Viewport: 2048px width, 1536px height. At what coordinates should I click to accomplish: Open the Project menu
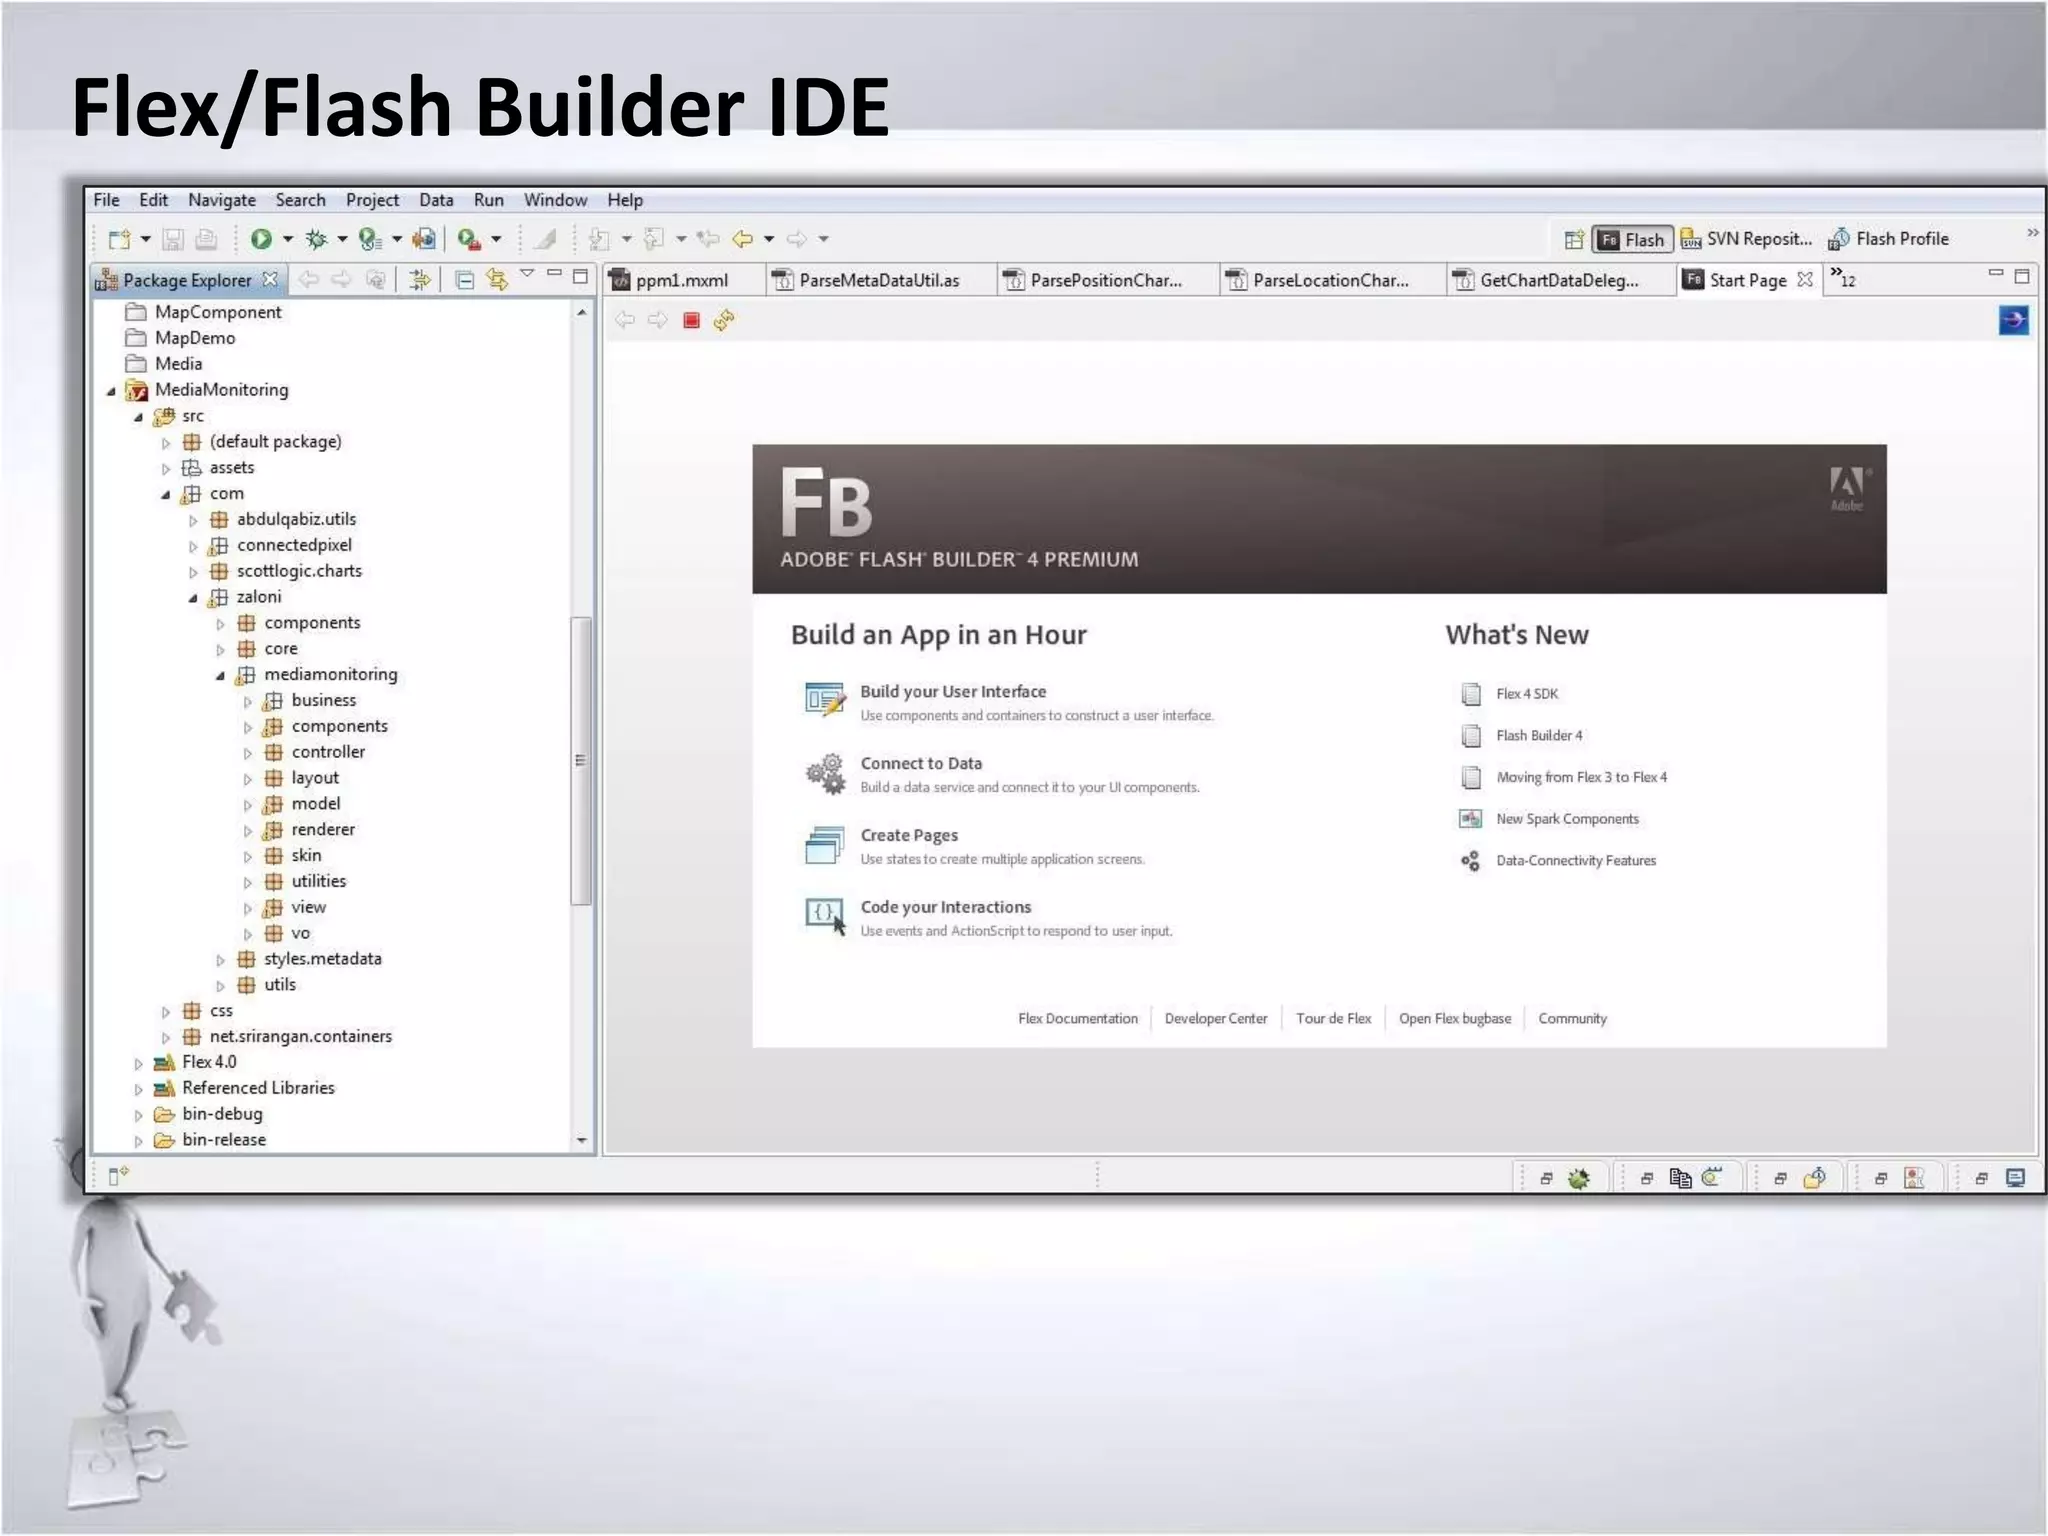click(372, 200)
